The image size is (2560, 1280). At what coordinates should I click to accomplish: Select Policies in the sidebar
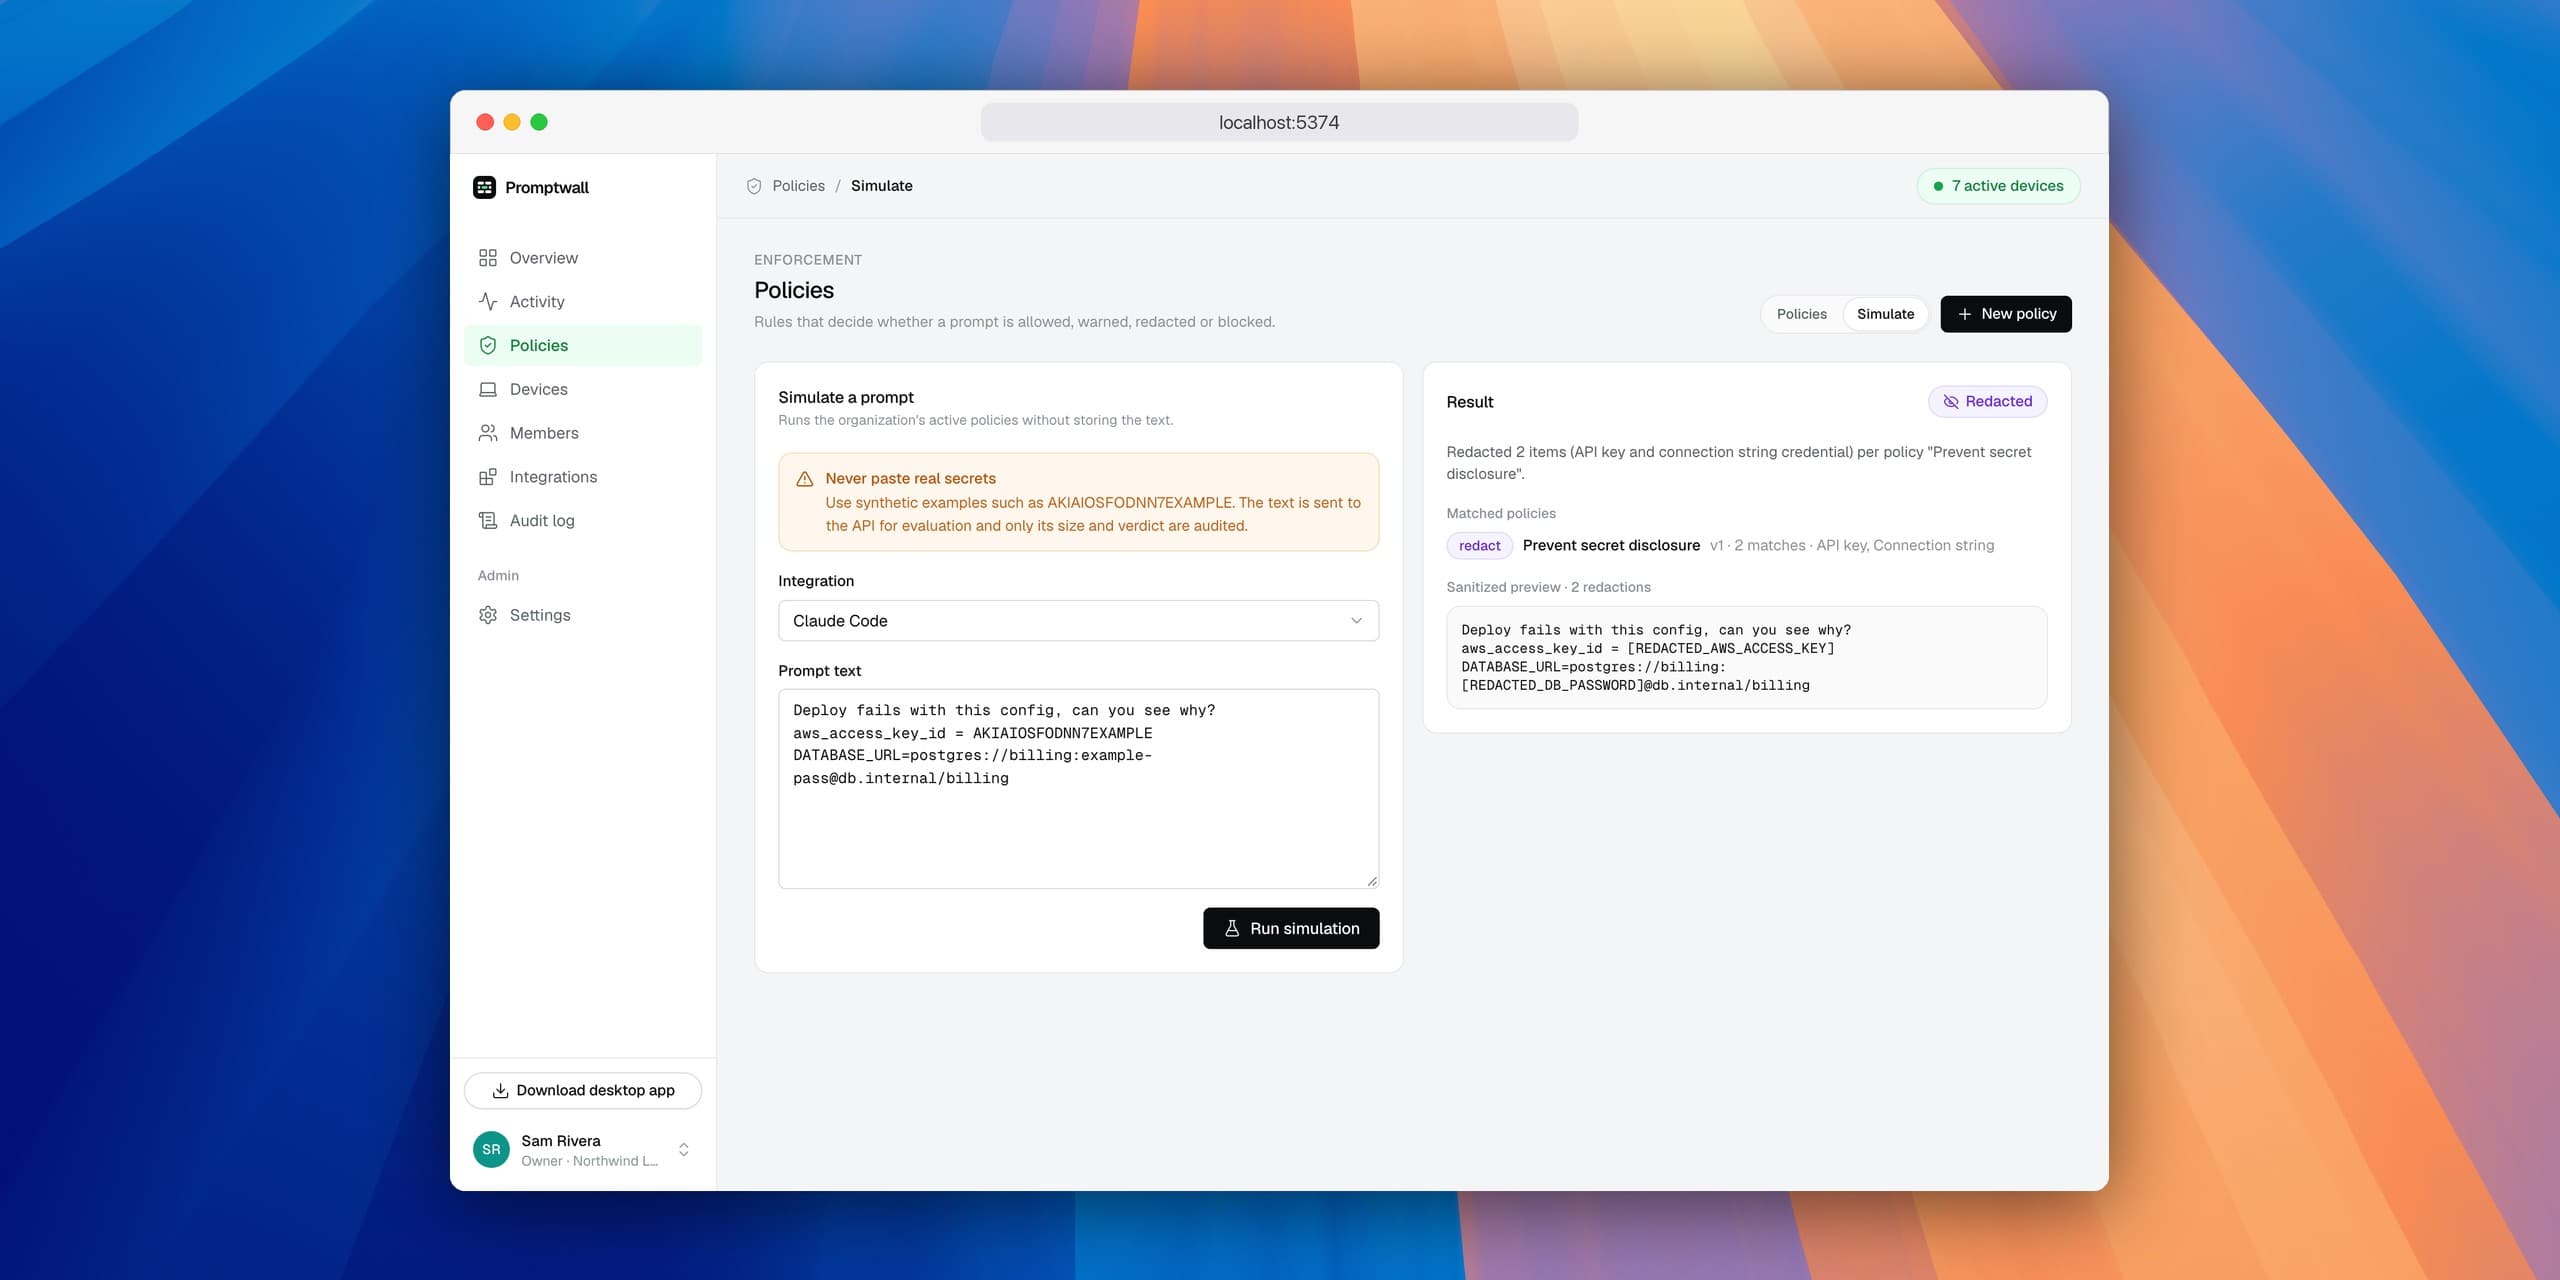click(x=583, y=345)
